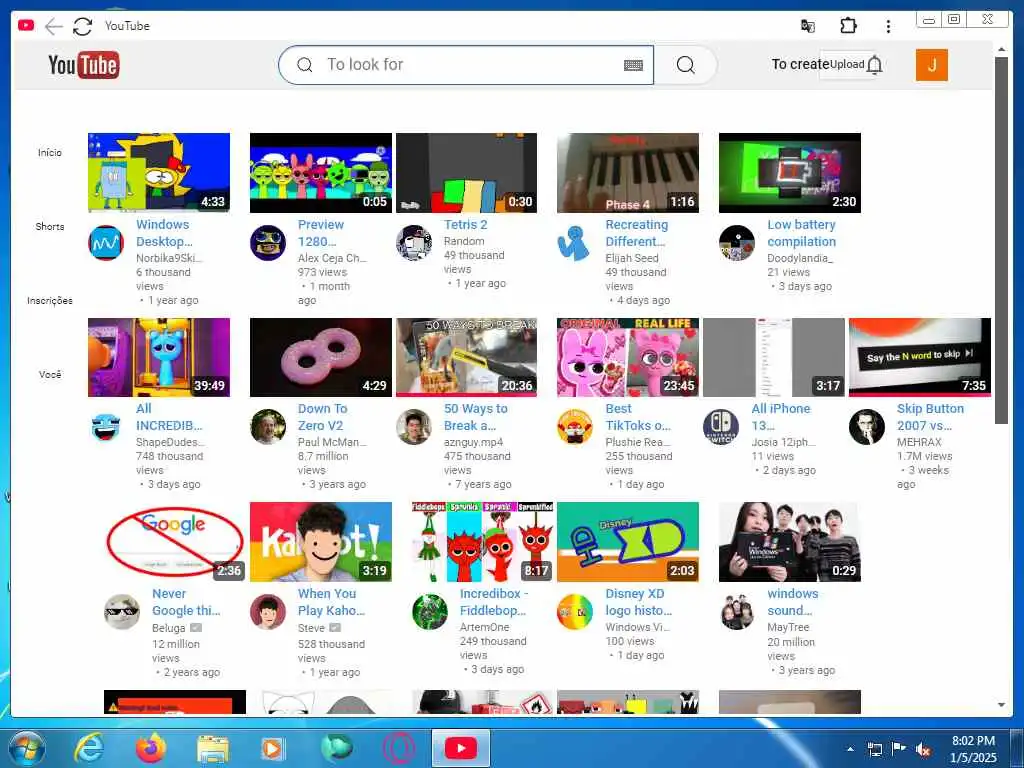Viewport: 1024px width, 768px height.
Task: Open the clock showing 8:02 PM
Action: [x=973, y=749]
